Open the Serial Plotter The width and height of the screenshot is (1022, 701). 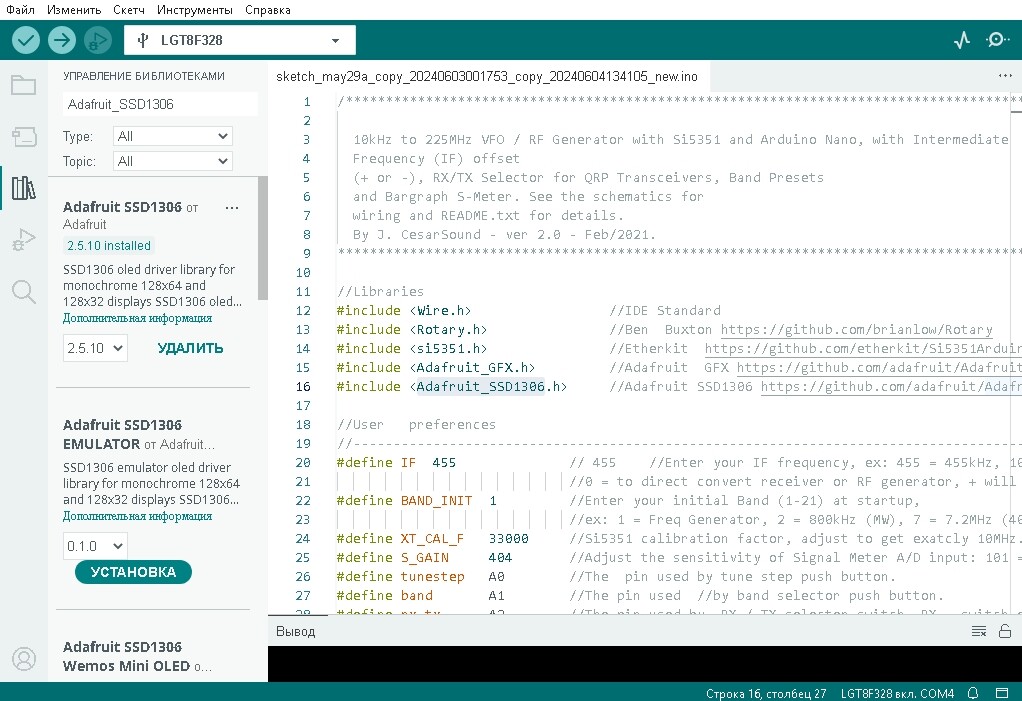(962, 40)
